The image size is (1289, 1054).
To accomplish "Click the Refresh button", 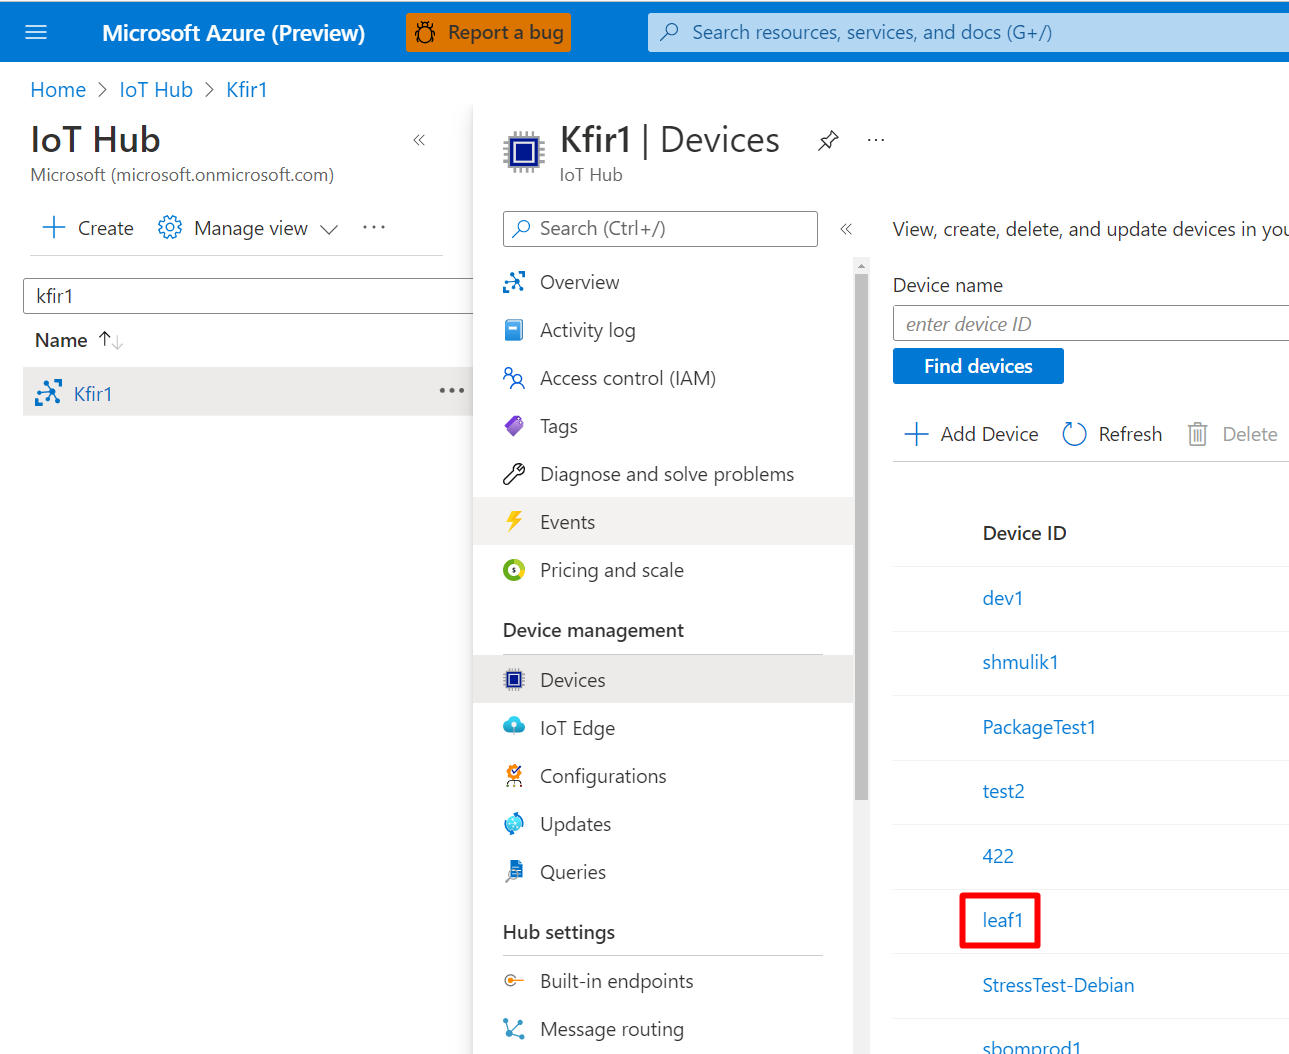I will [x=1112, y=434].
